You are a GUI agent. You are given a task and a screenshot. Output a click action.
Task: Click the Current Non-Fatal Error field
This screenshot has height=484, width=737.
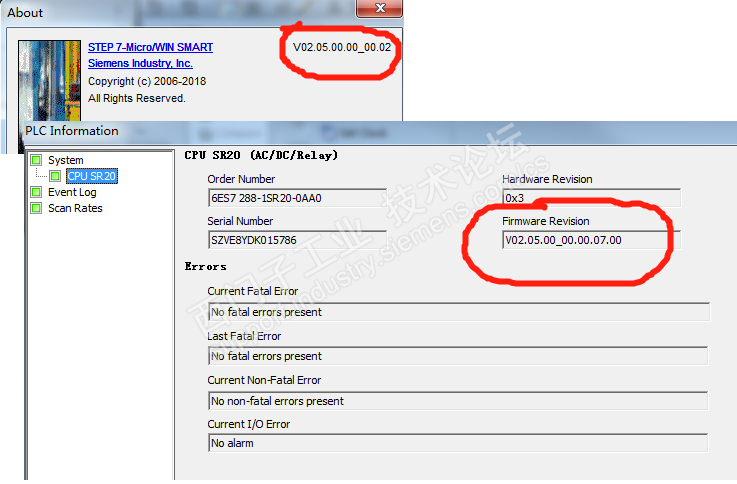tap(458, 401)
